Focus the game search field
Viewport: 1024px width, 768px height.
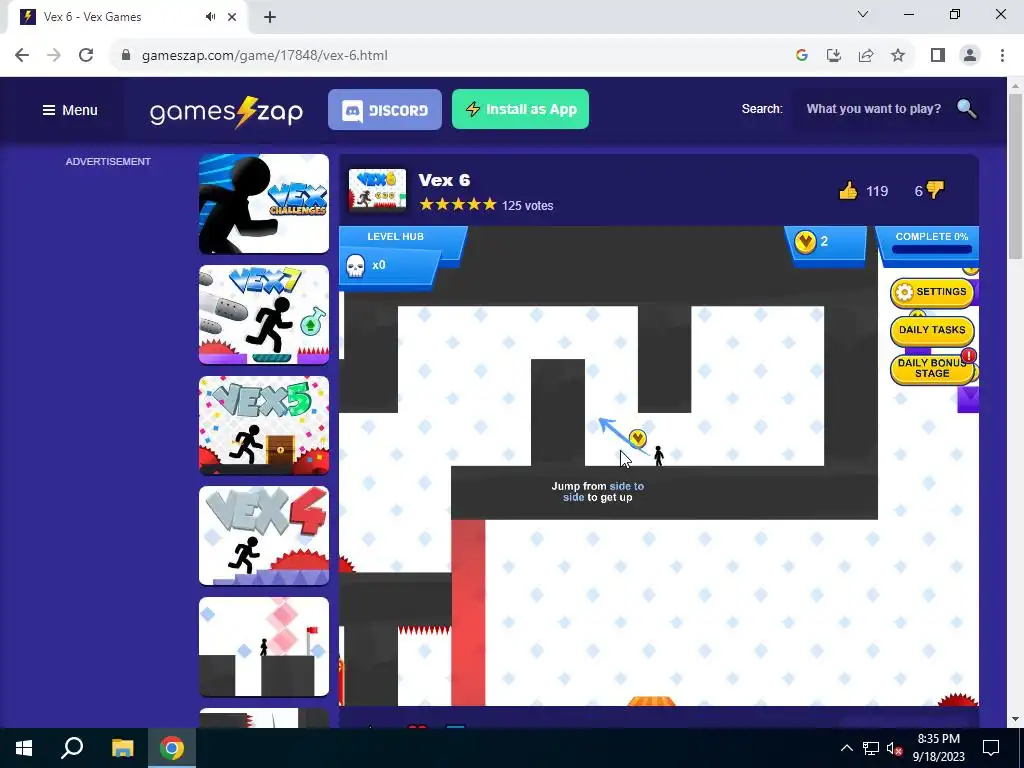coord(874,109)
